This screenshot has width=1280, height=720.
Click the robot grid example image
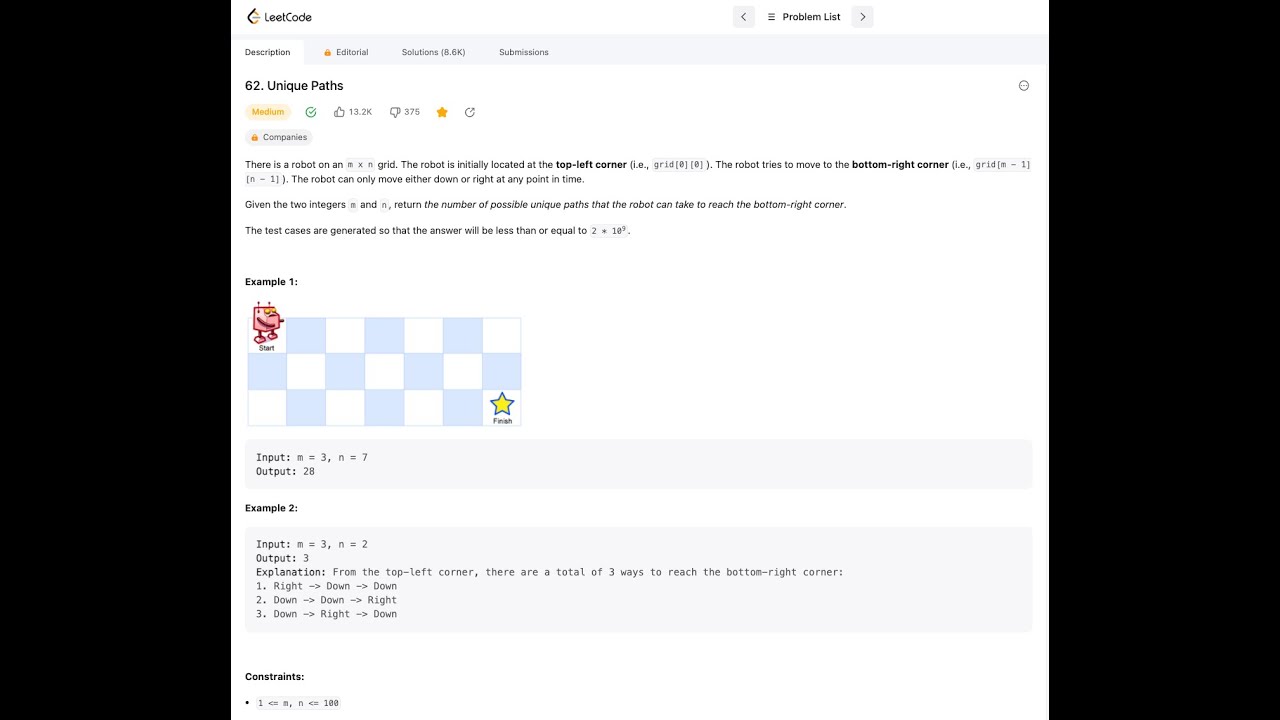(384, 364)
